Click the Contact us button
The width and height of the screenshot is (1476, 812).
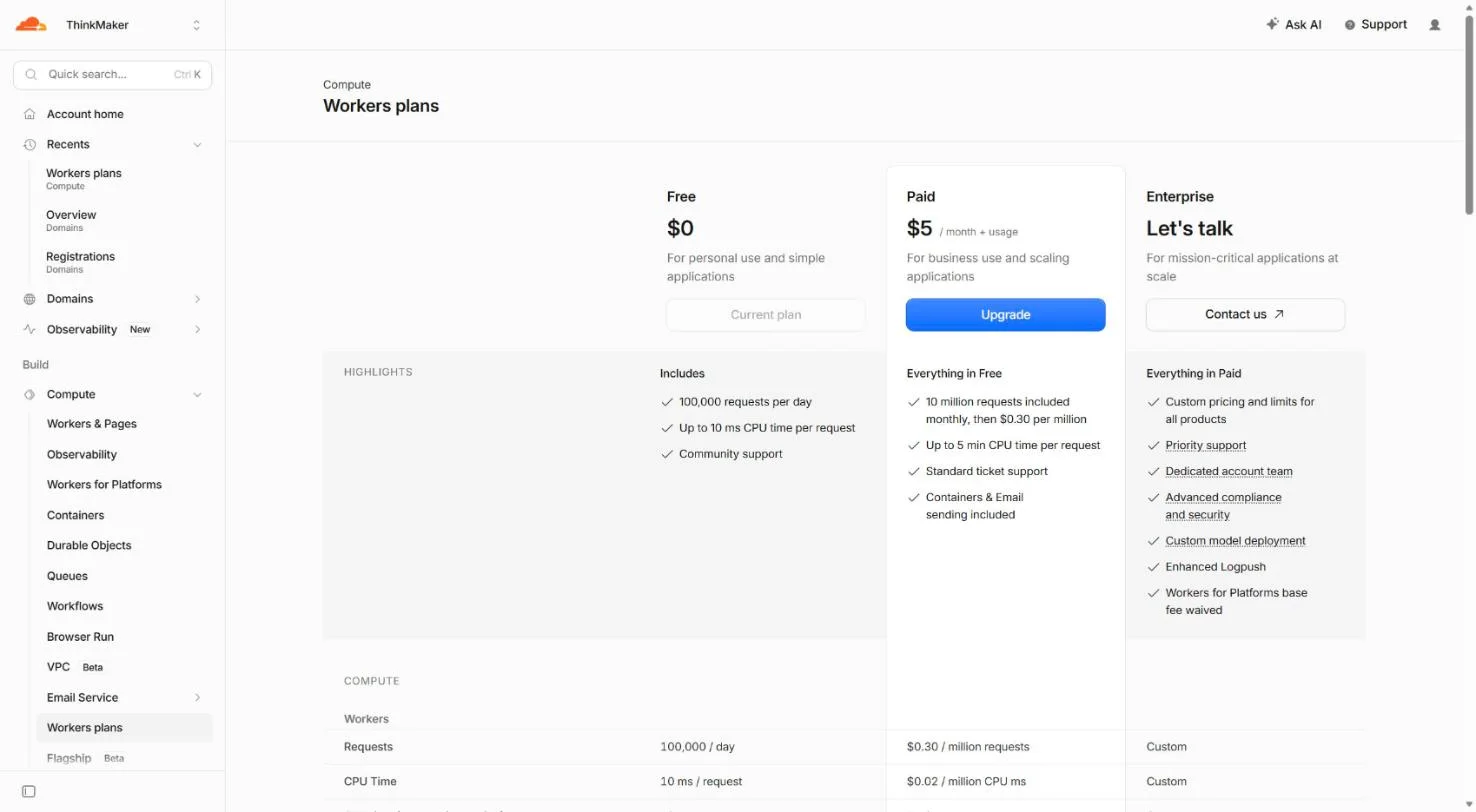(1245, 314)
